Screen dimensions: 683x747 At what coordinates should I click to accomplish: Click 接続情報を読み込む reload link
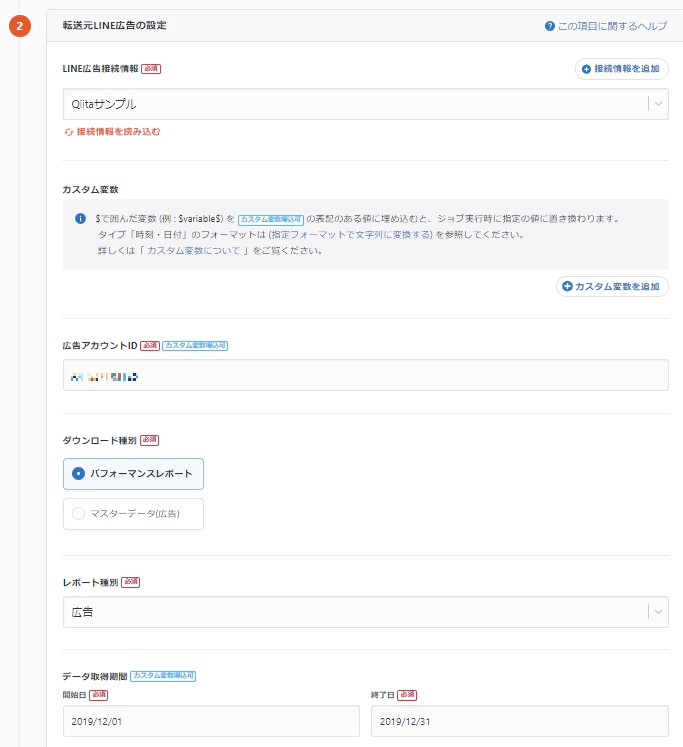[118, 131]
